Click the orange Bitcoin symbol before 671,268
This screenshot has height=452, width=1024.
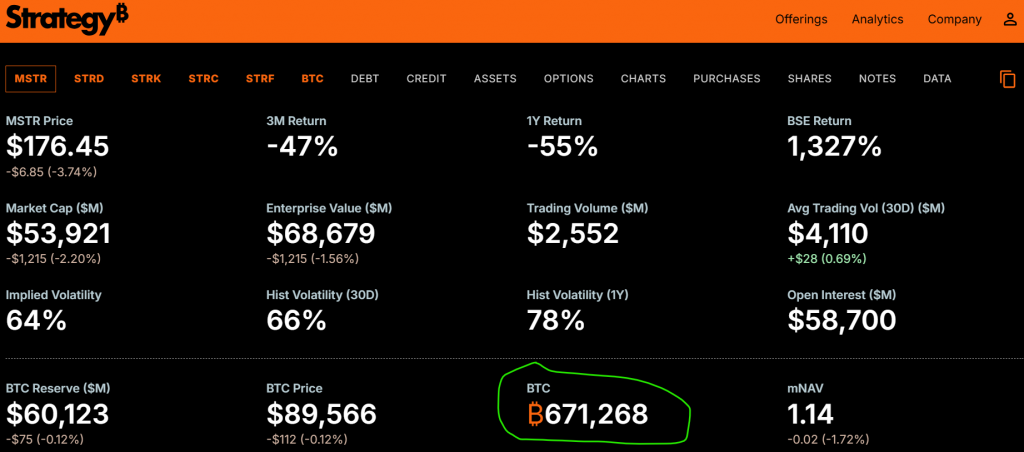point(535,414)
